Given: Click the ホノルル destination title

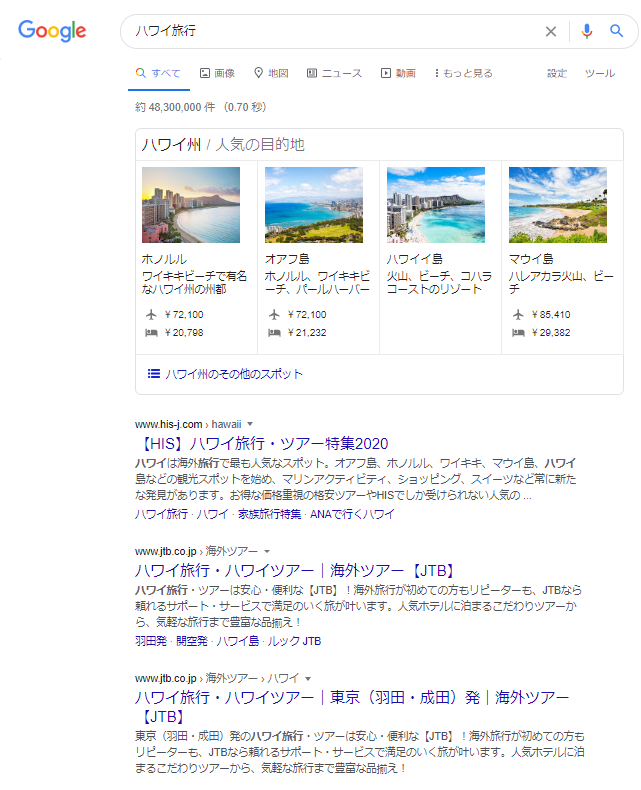Looking at the screenshot, I should click(164, 259).
